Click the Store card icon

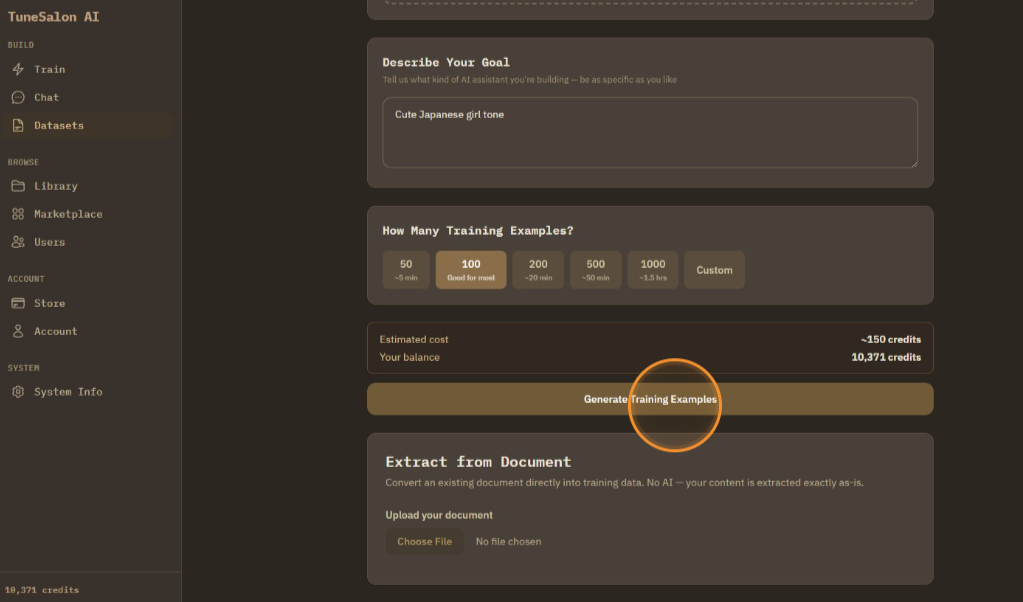[x=18, y=303]
